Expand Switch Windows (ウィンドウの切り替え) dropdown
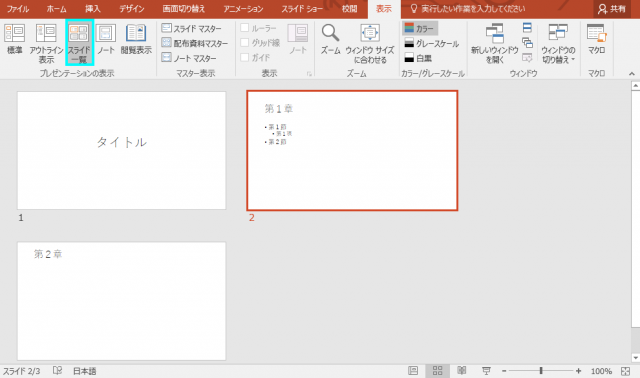The height and width of the screenshot is (378, 640). pyautogui.click(x=558, y=43)
